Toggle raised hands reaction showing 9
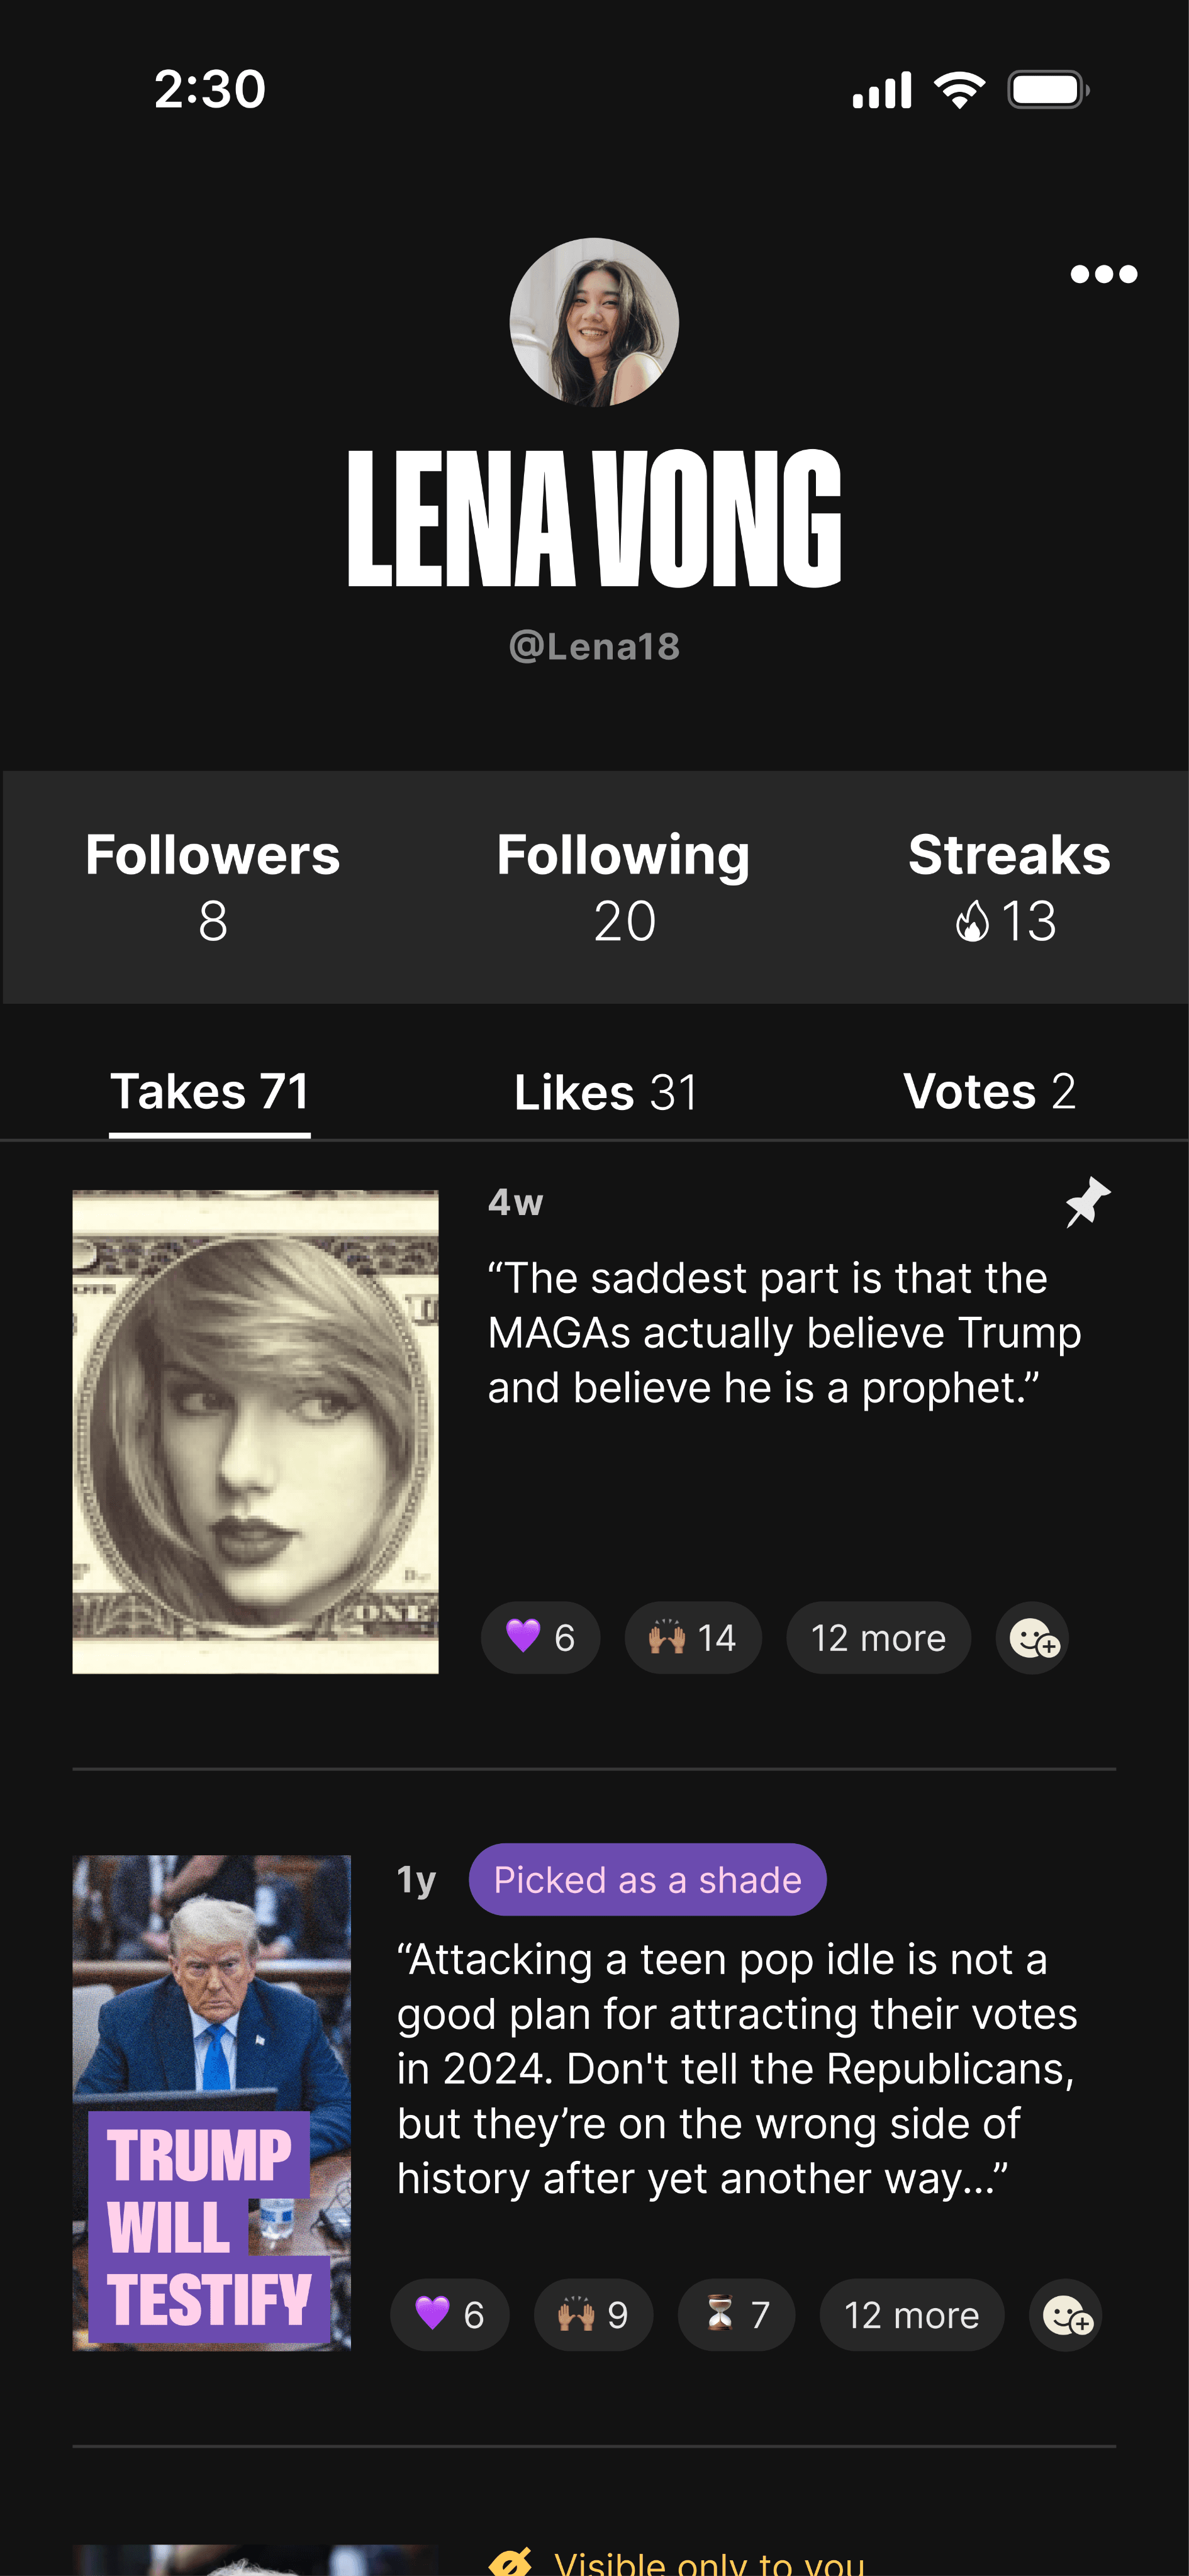The height and width of the screenshot is (2576, 1189). pos(593,2315)
